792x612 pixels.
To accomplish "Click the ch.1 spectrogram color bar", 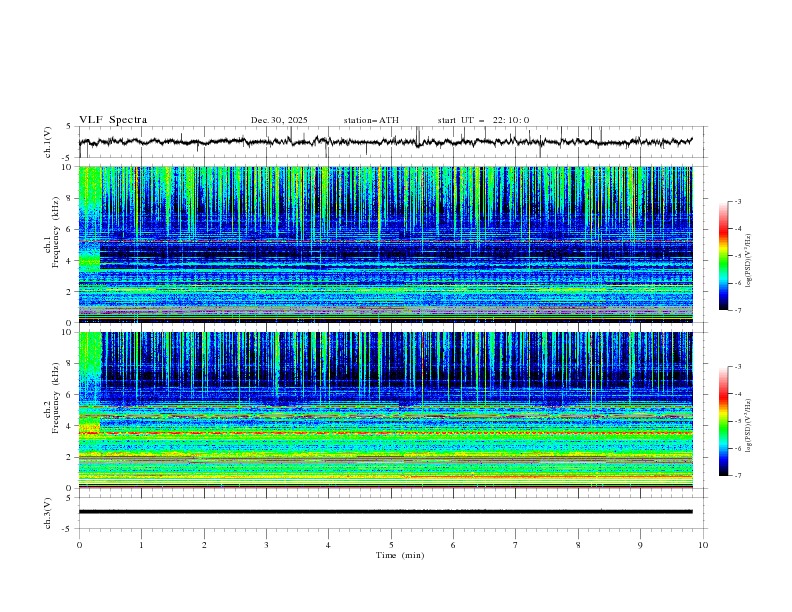I will point(723,255).
